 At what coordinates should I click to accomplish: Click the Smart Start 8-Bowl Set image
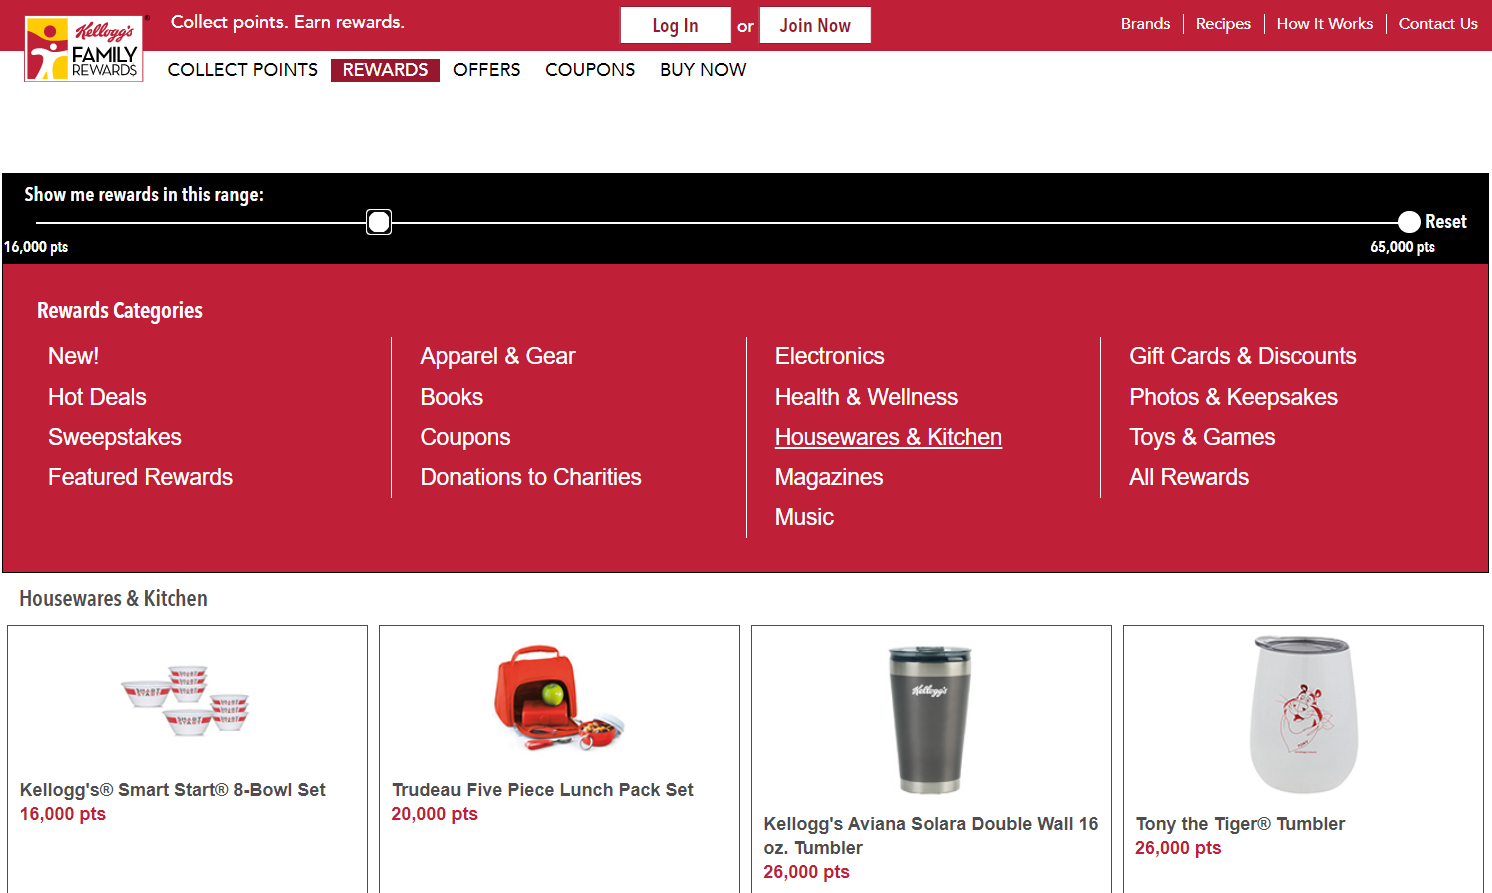[187, 701]
